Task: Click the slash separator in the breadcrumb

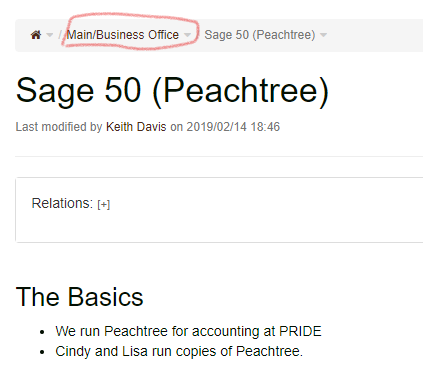Action: [60, 35]
